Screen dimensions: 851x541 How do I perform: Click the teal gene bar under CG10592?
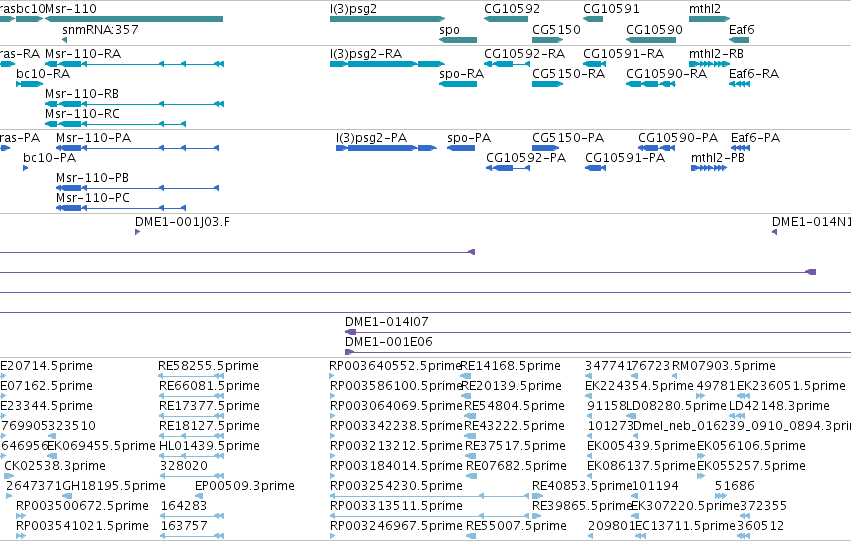click(506, 19)
